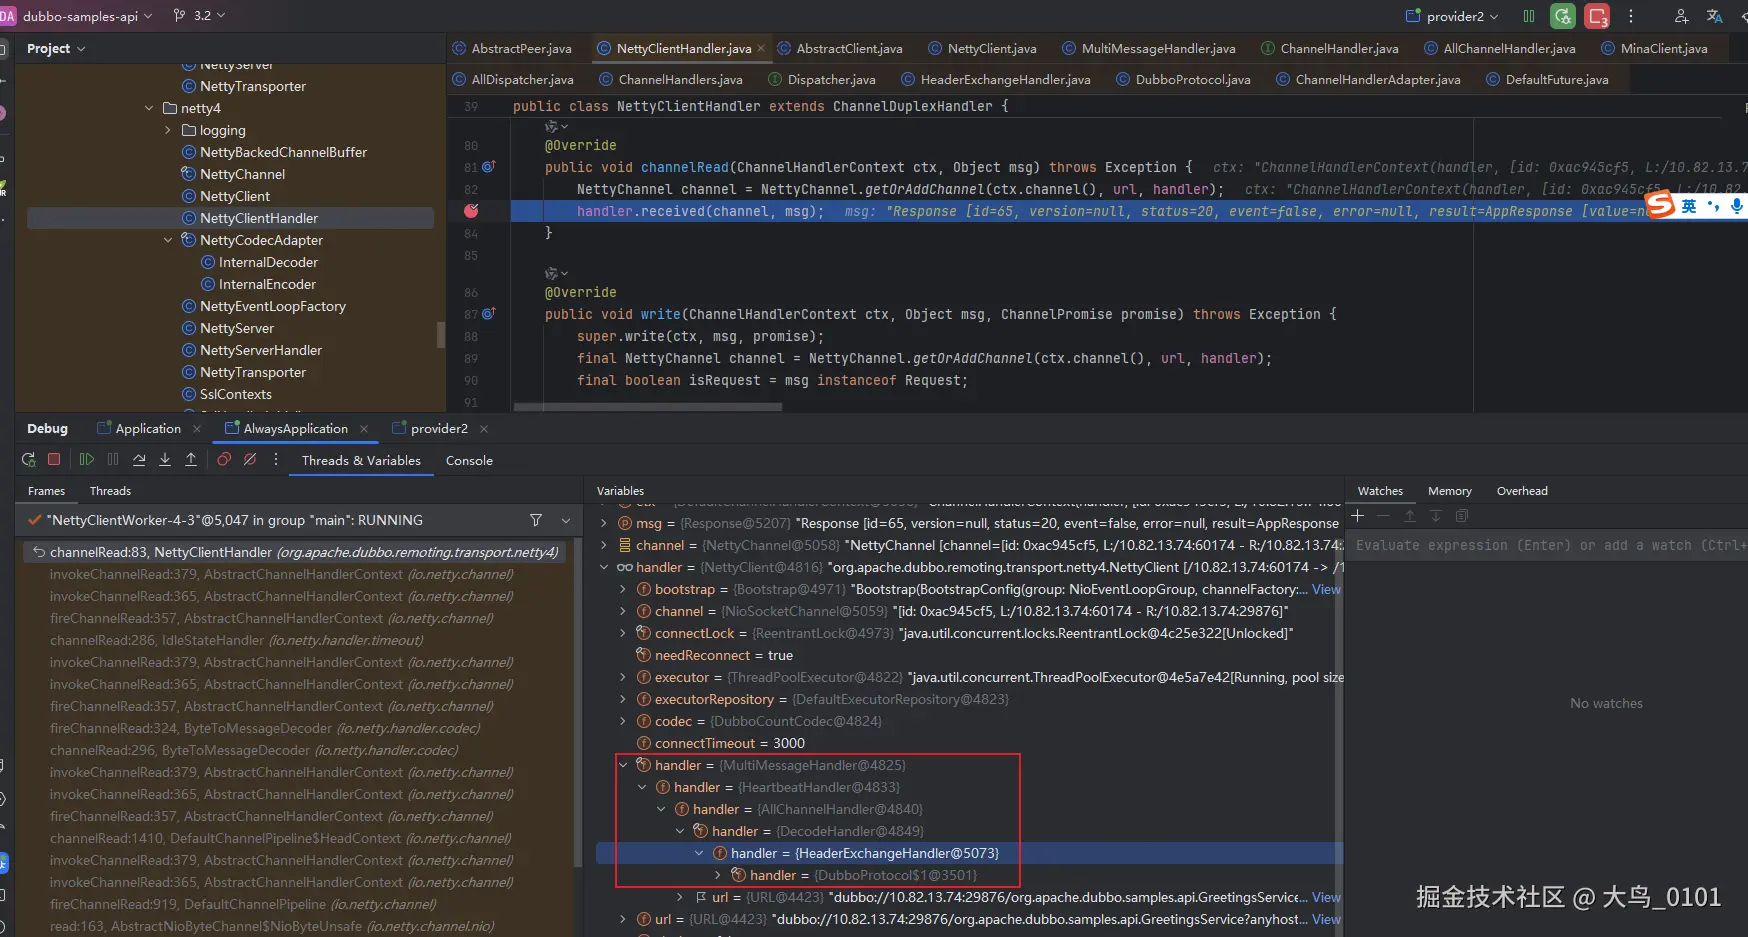Image resolution: width=1748 pixels, height=937 pixels.
Task: Click the Resume Program debug icon
Action: 87,460
